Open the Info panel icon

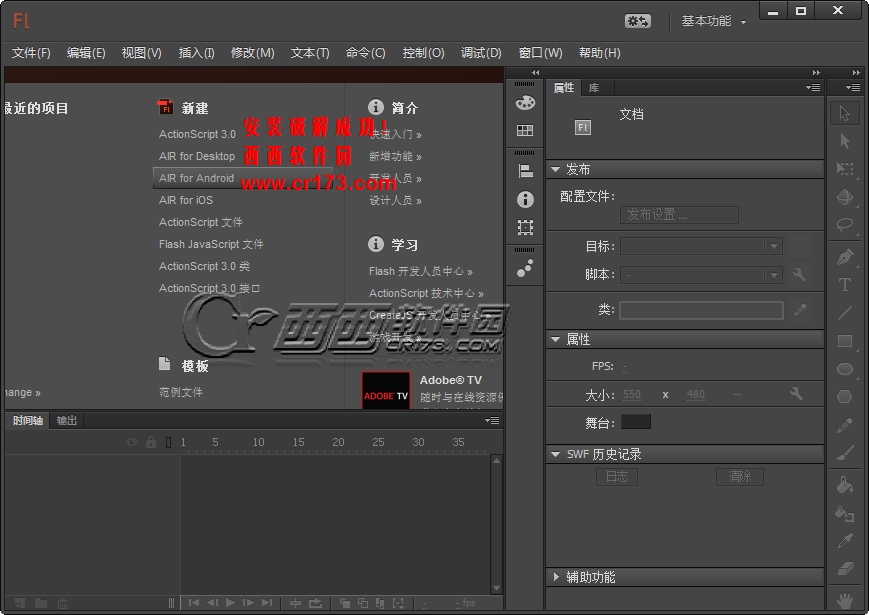(525, 200)
